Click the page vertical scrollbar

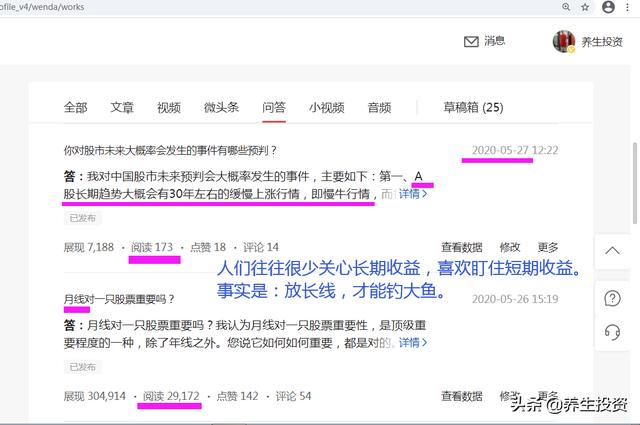tap(635, 183)
